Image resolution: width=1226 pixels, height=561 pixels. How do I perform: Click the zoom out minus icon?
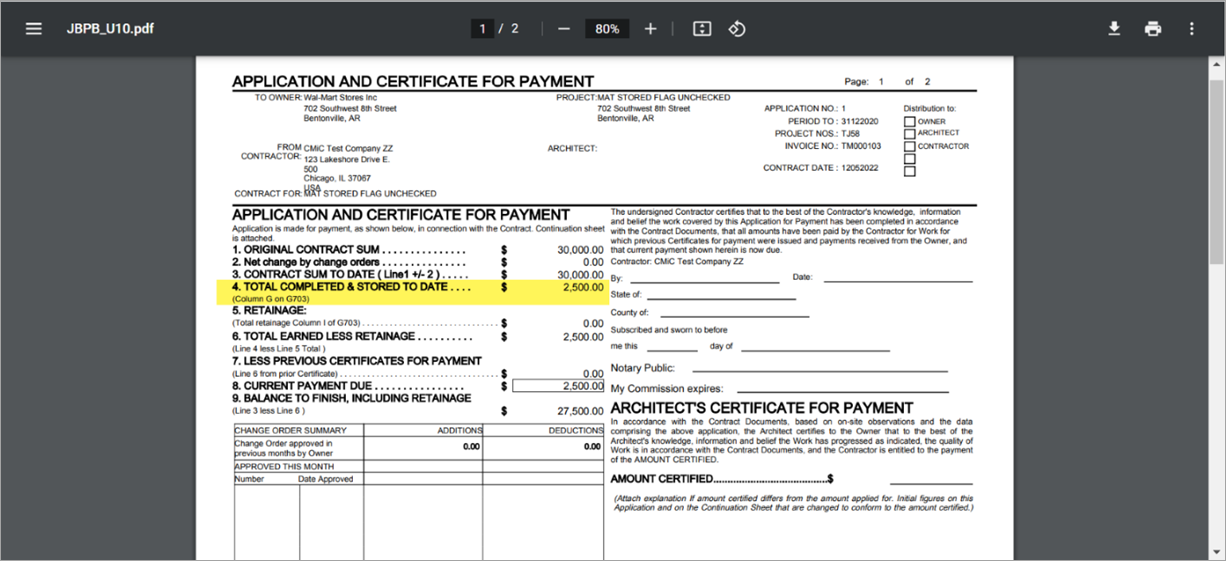pyautogui.click(x=564, y=29)
